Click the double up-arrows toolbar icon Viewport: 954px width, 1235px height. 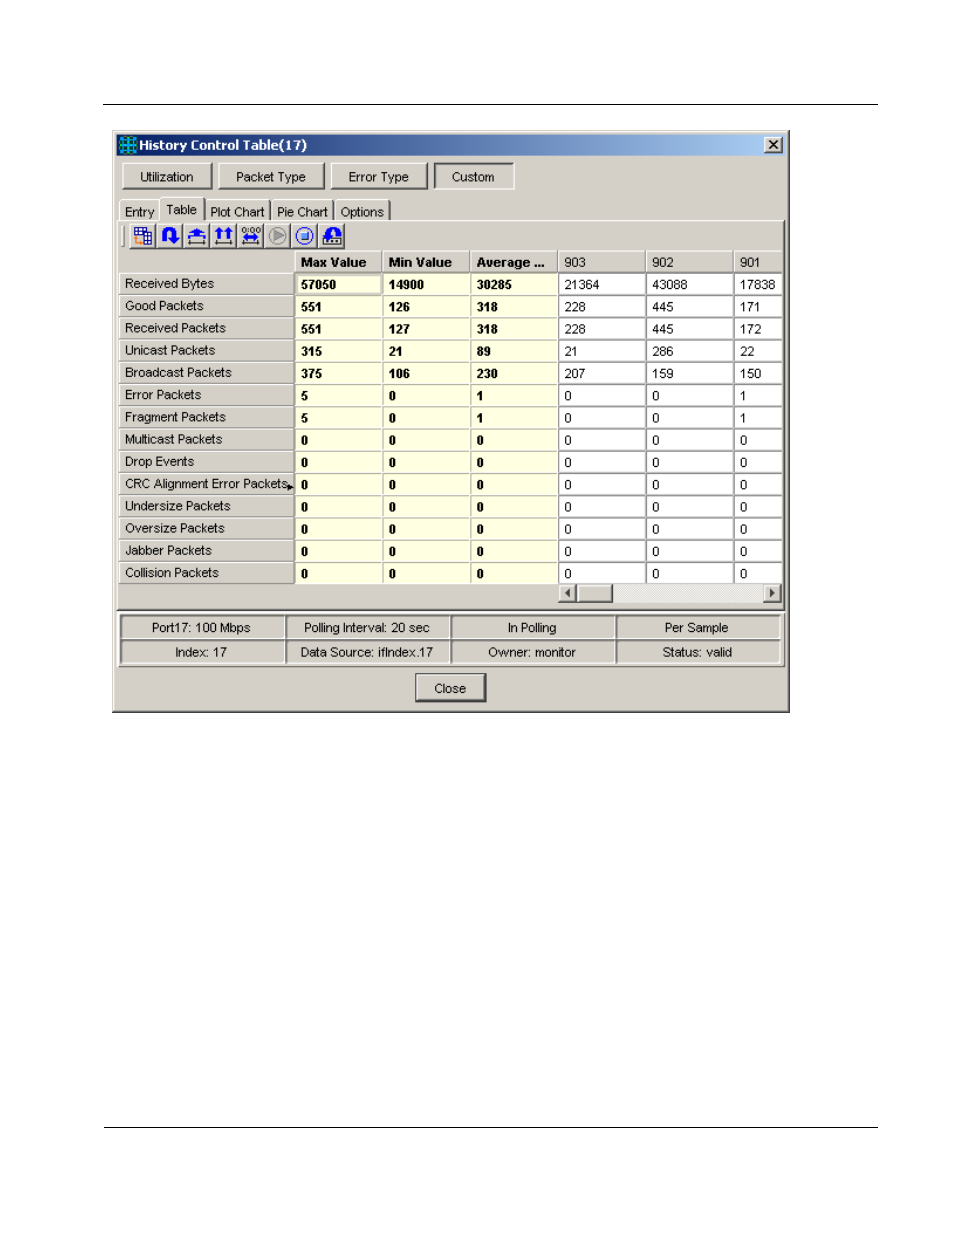click(224, 236)
